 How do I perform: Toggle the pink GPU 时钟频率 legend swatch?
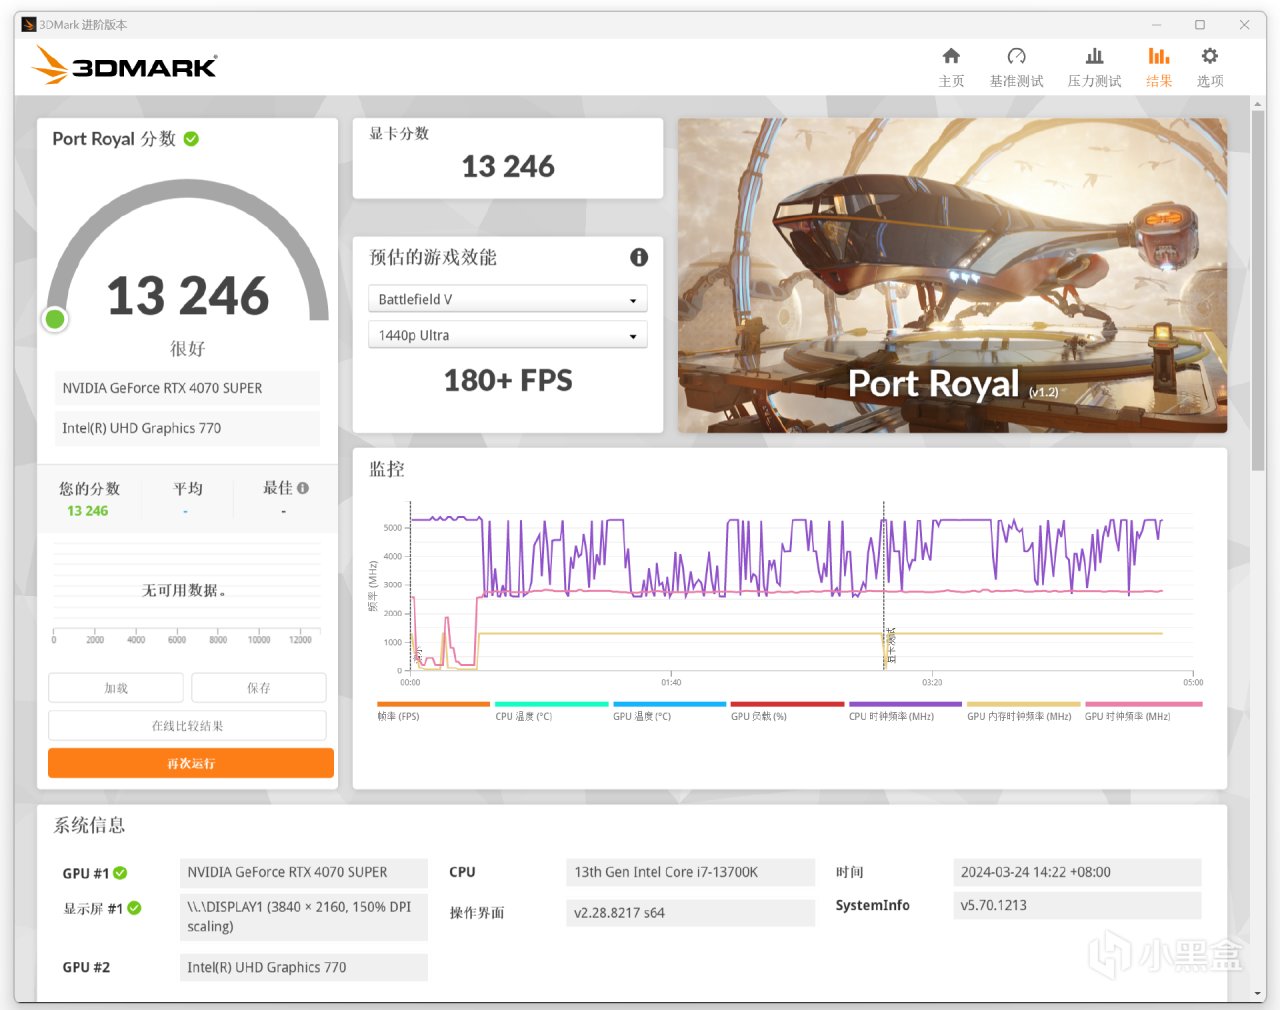point(1143,704)
